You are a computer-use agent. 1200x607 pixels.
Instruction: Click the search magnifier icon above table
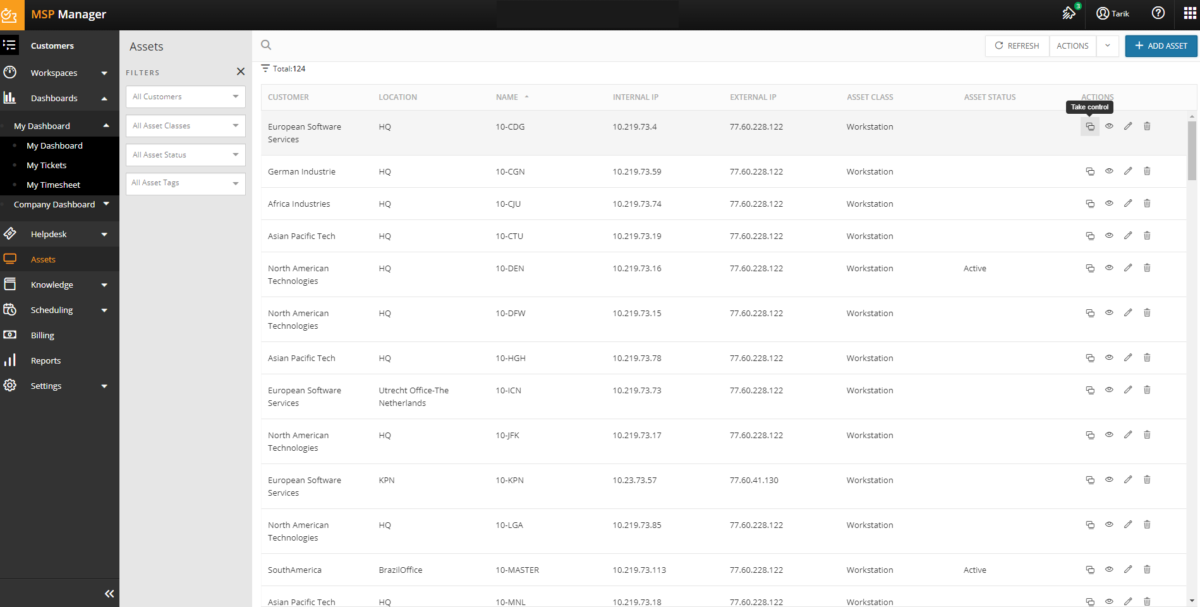click(266, 45)
